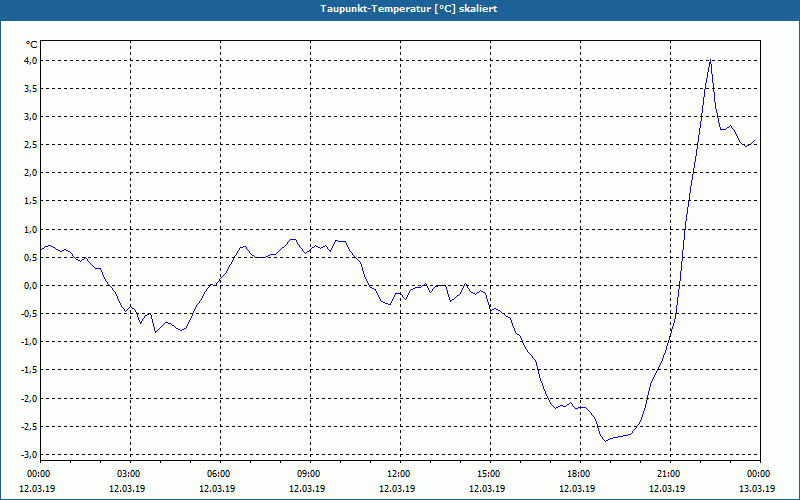
Task: Select the 2,5 y-axis label
Action: [31, 145]
